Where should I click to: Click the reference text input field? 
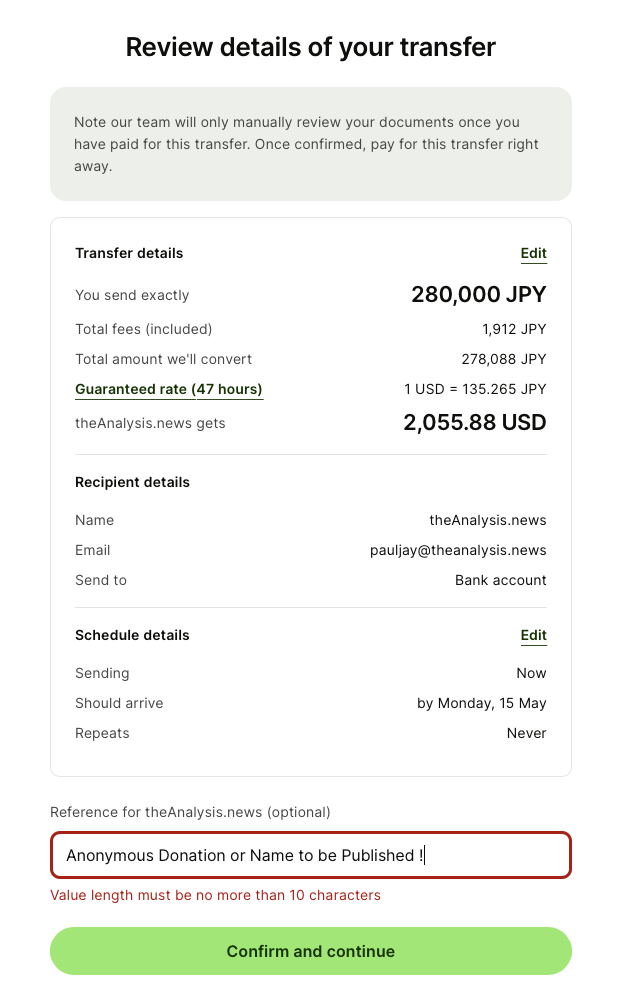click(310, 856)
